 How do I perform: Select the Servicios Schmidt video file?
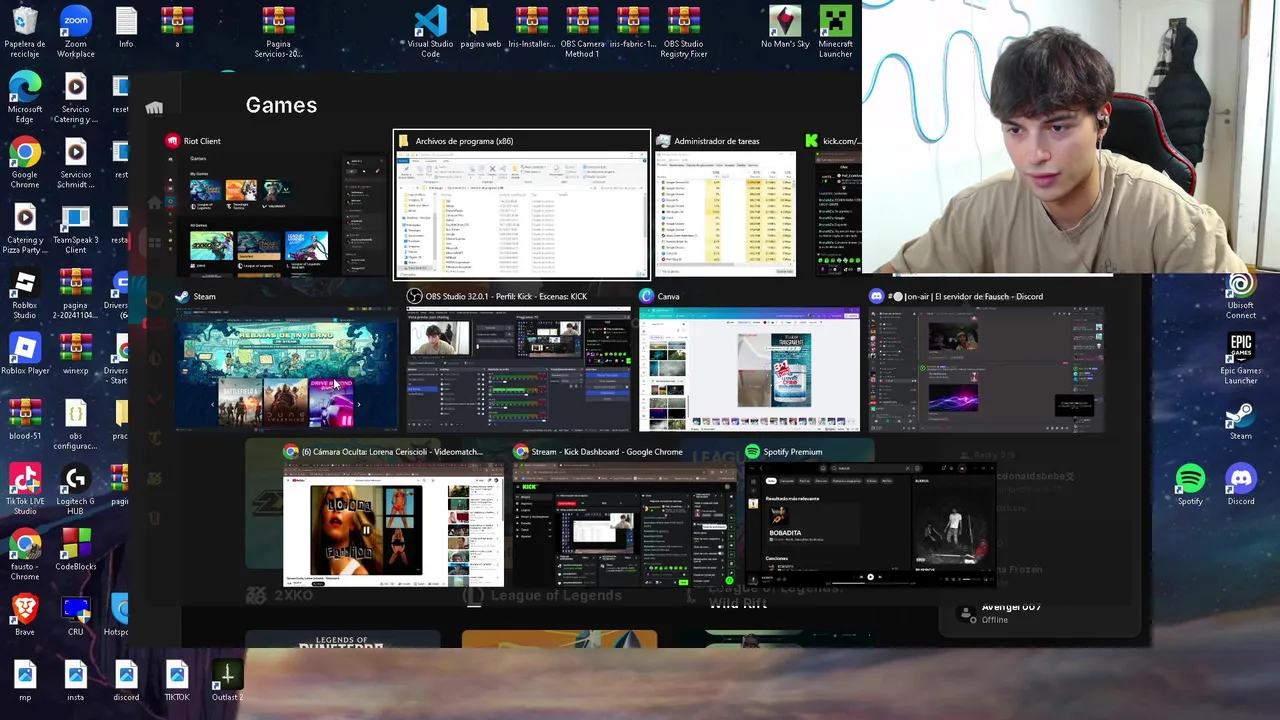75,162
